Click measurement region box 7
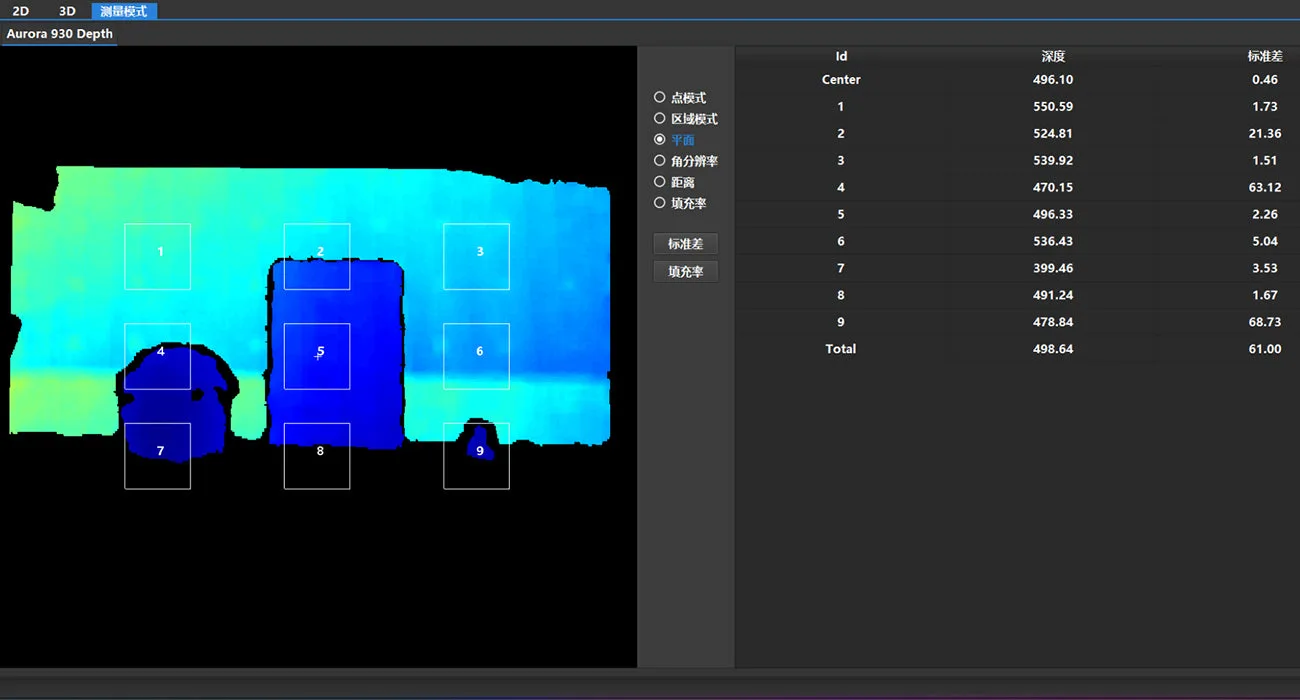The height and width of the screenshot is (700, 1300). (x=157, y=456)
